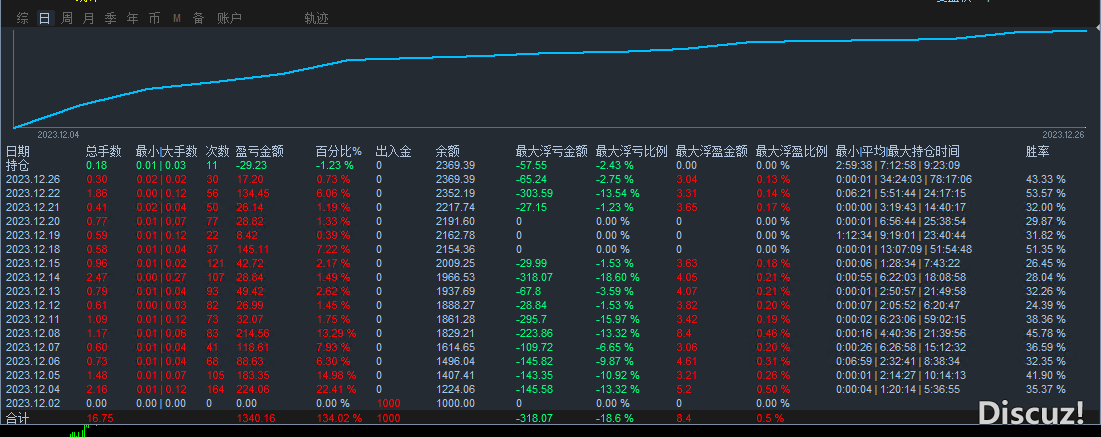Click the 日期 column header

tap(18, 151)
